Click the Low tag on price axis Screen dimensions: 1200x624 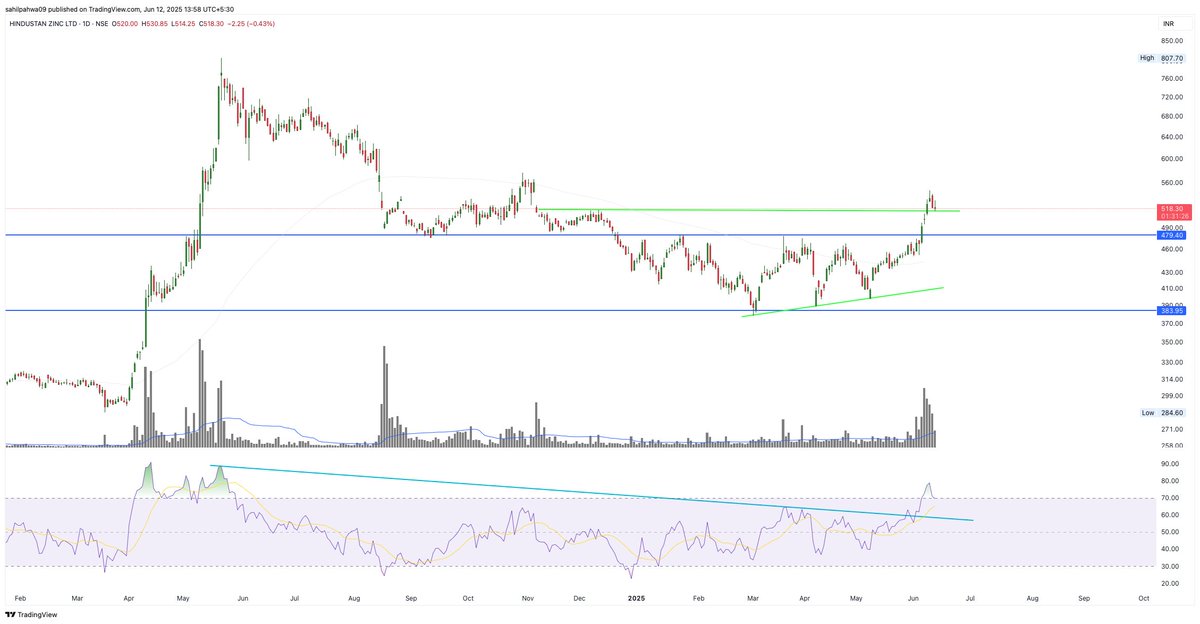(1148, 412)
